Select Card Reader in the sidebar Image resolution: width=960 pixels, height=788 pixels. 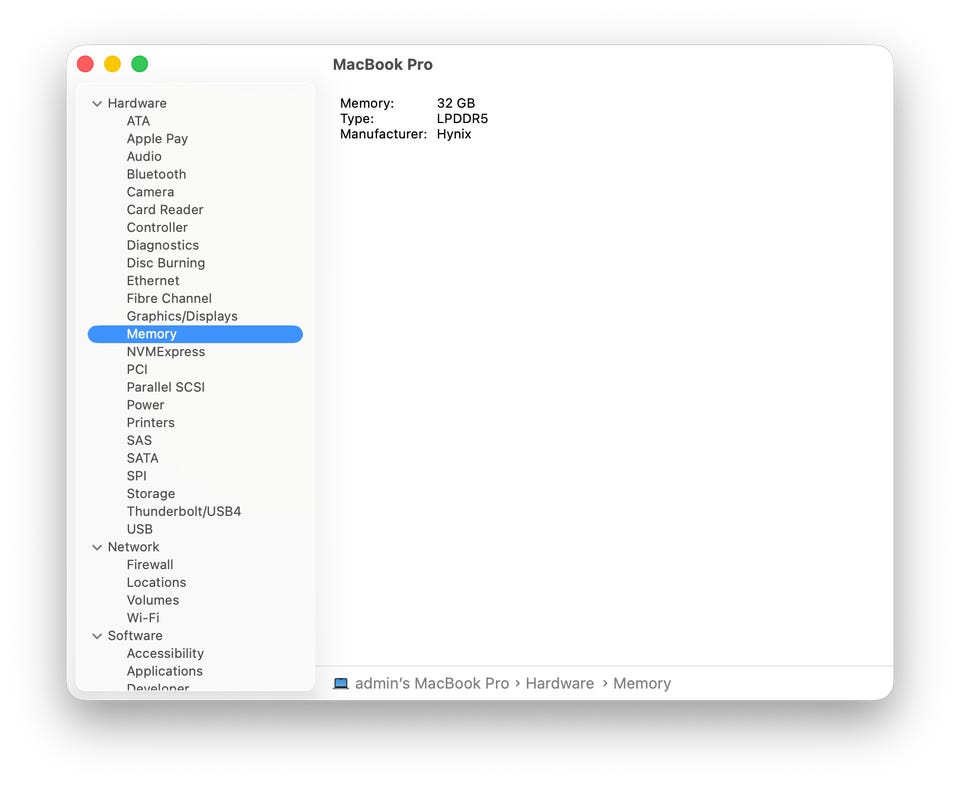tap(165, 210)
